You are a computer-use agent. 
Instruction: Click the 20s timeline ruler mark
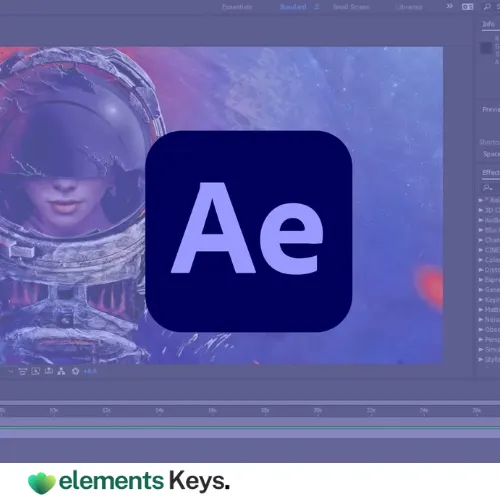[318, 410]
